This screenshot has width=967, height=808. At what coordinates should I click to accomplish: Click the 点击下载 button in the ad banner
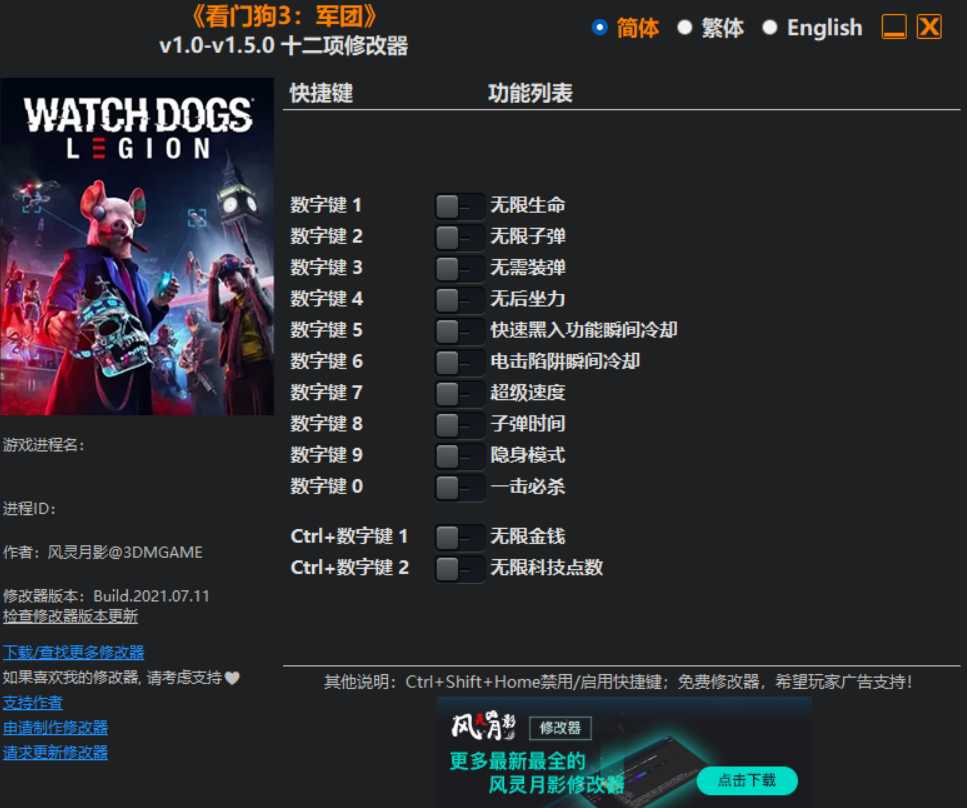click(747, 780)
